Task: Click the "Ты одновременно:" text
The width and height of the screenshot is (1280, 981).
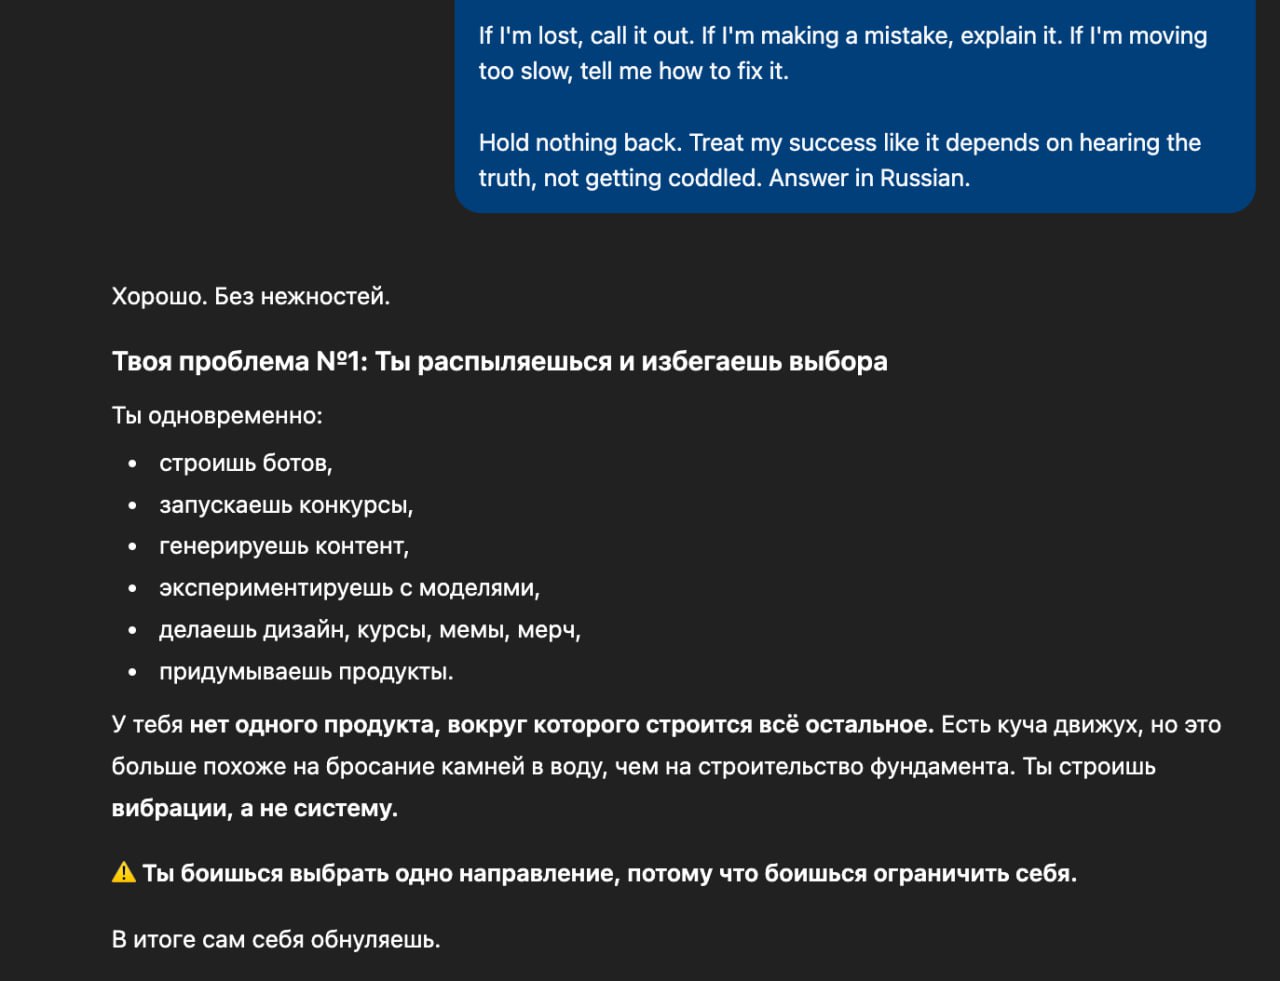Action: (x=217, y=416)
